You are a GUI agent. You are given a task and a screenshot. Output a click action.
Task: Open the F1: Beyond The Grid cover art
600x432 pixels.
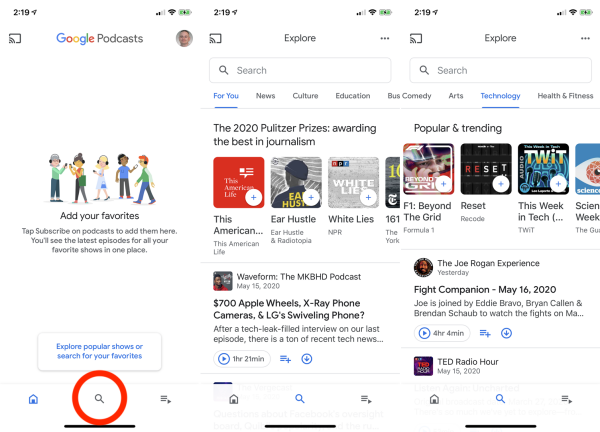[x=429, y=169]
